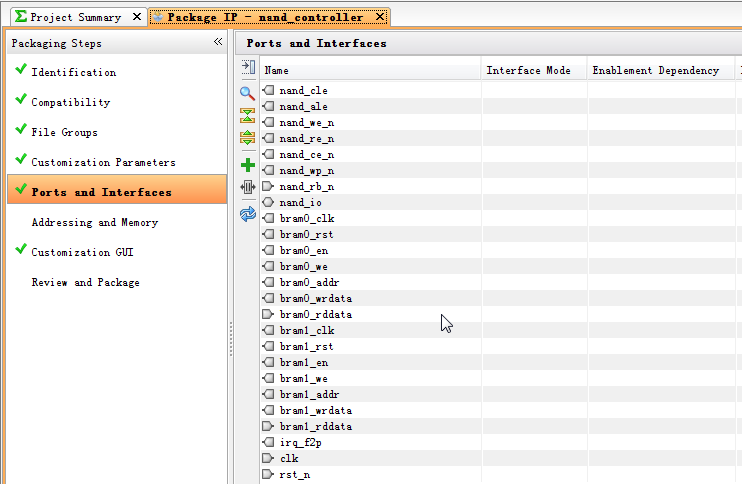
Task: Collapse the Packaging Steps panel with double chevron
Action: tap(218, 42)
